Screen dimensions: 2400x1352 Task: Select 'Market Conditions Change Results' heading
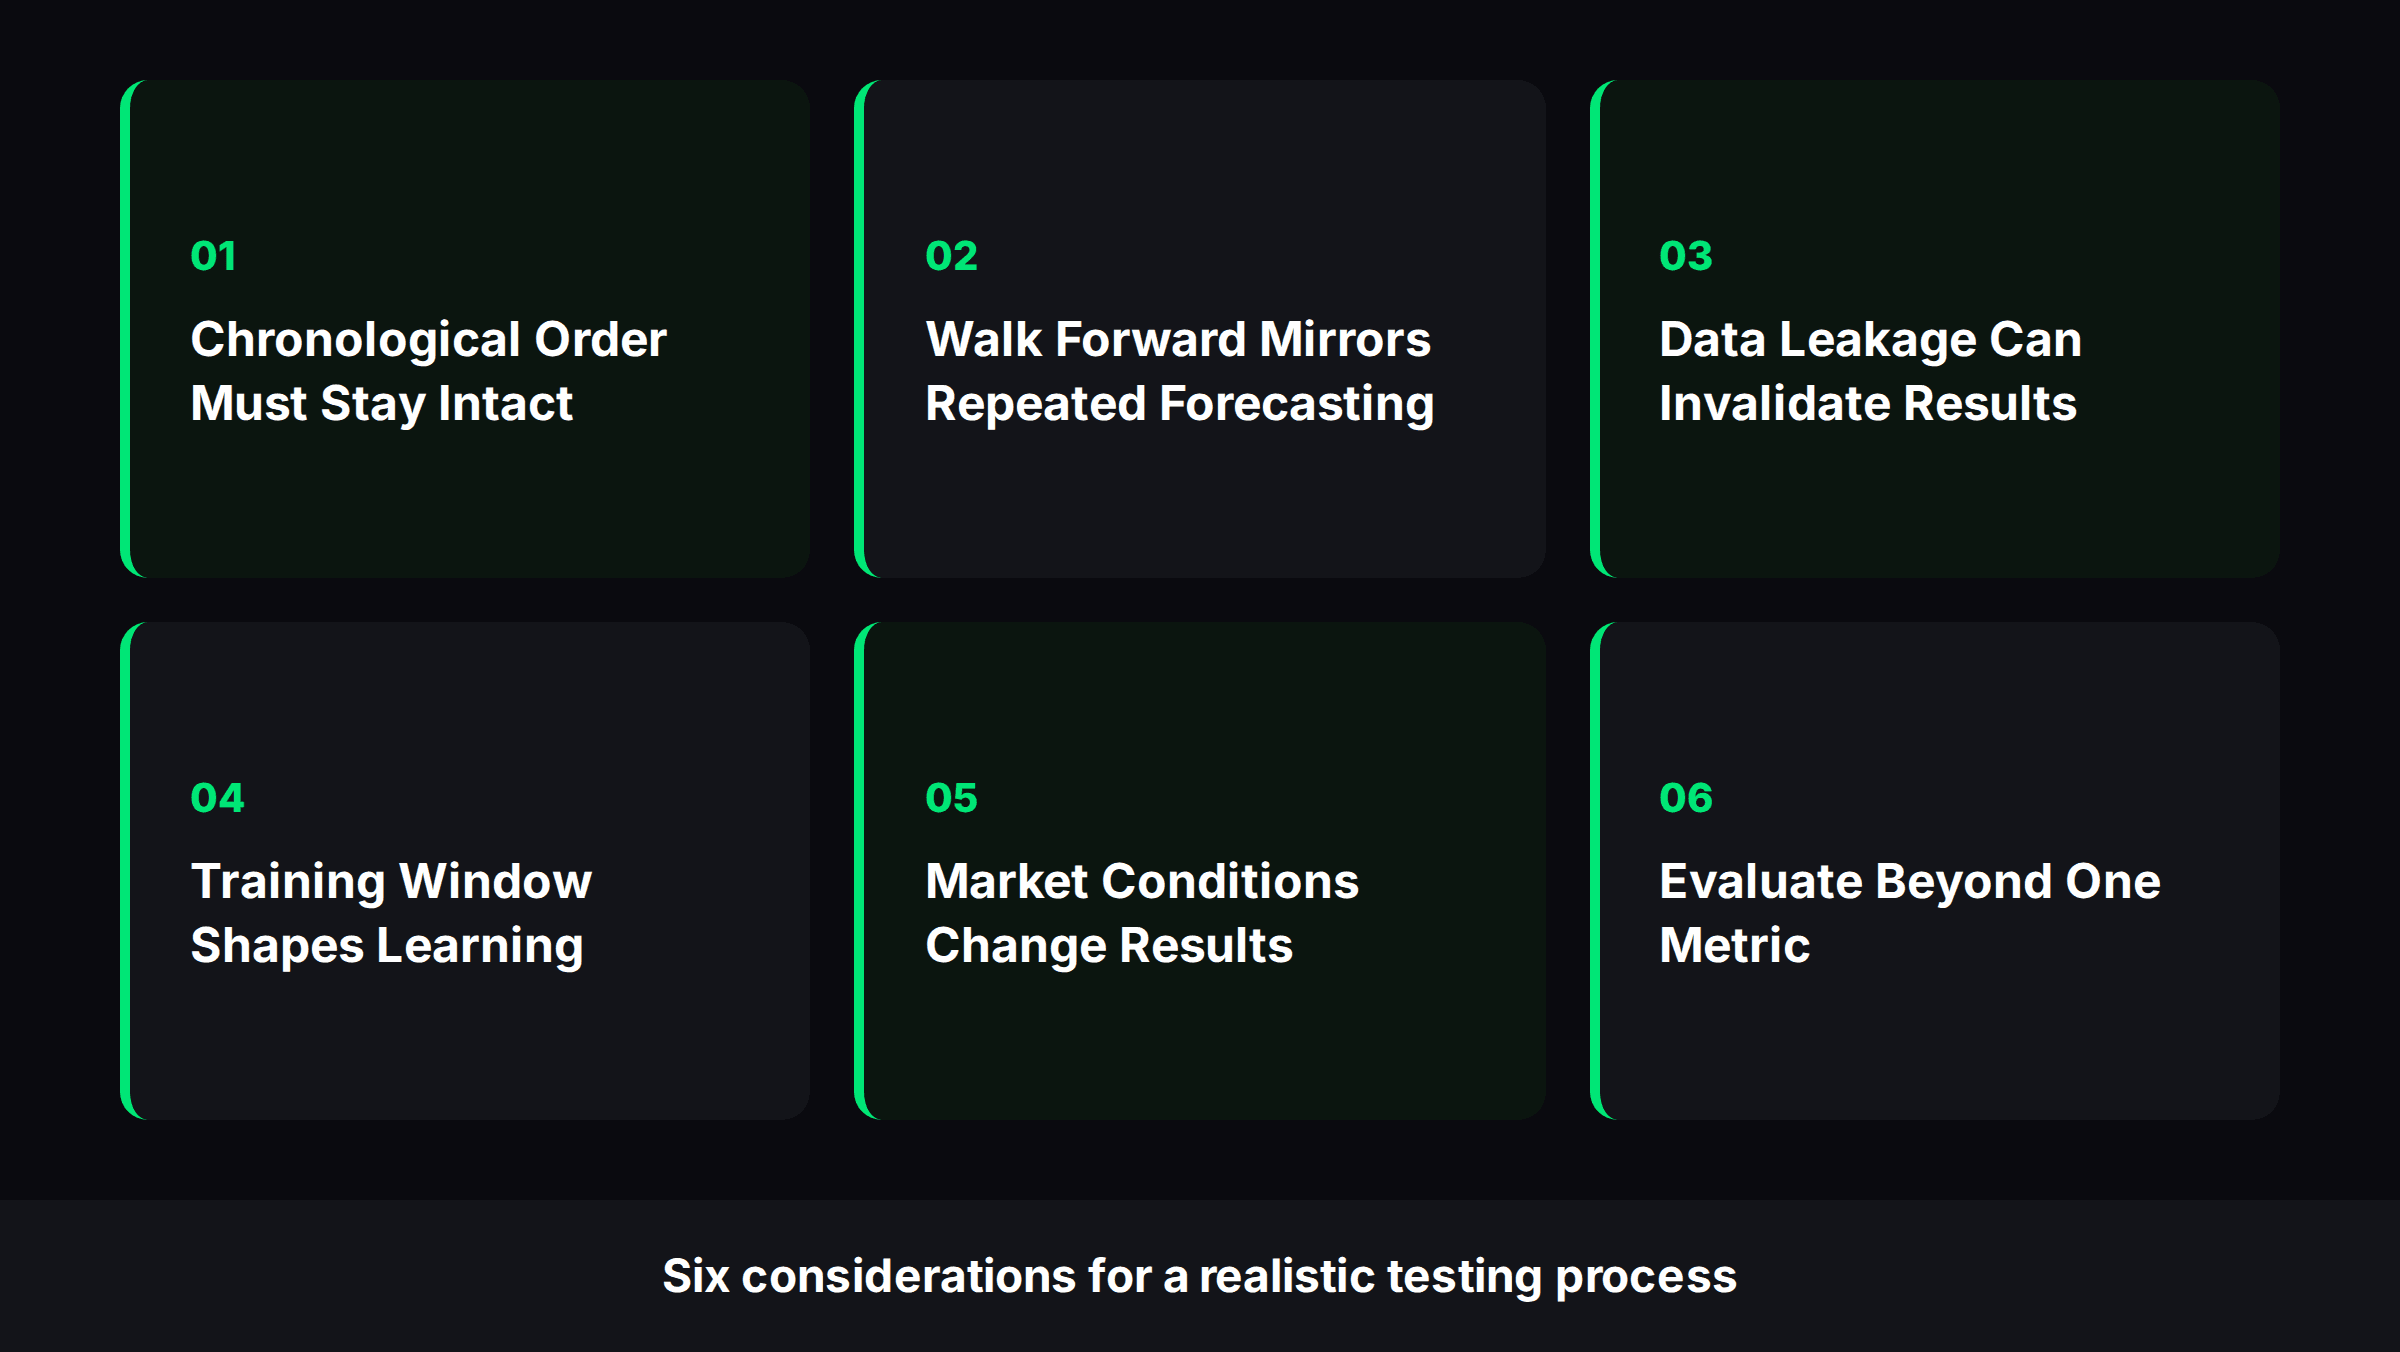tap(1142, 913)
